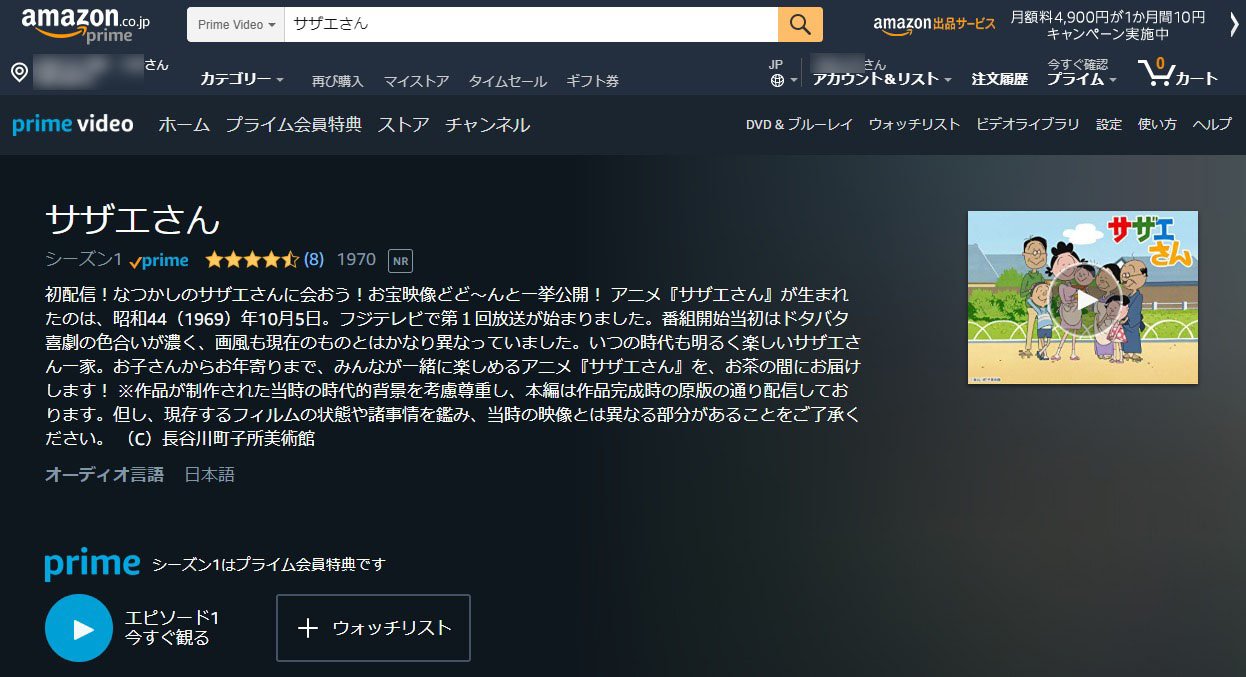Play the サザエさん thumbnail preview

(1083, 298)
